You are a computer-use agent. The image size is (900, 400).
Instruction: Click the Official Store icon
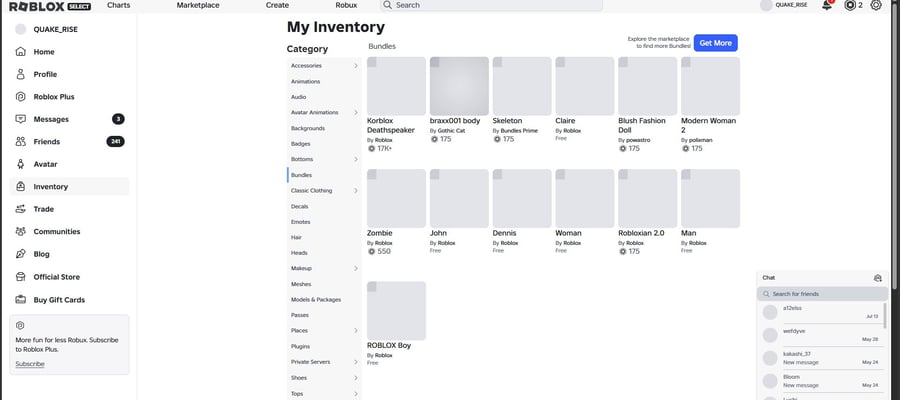(21, 277)
